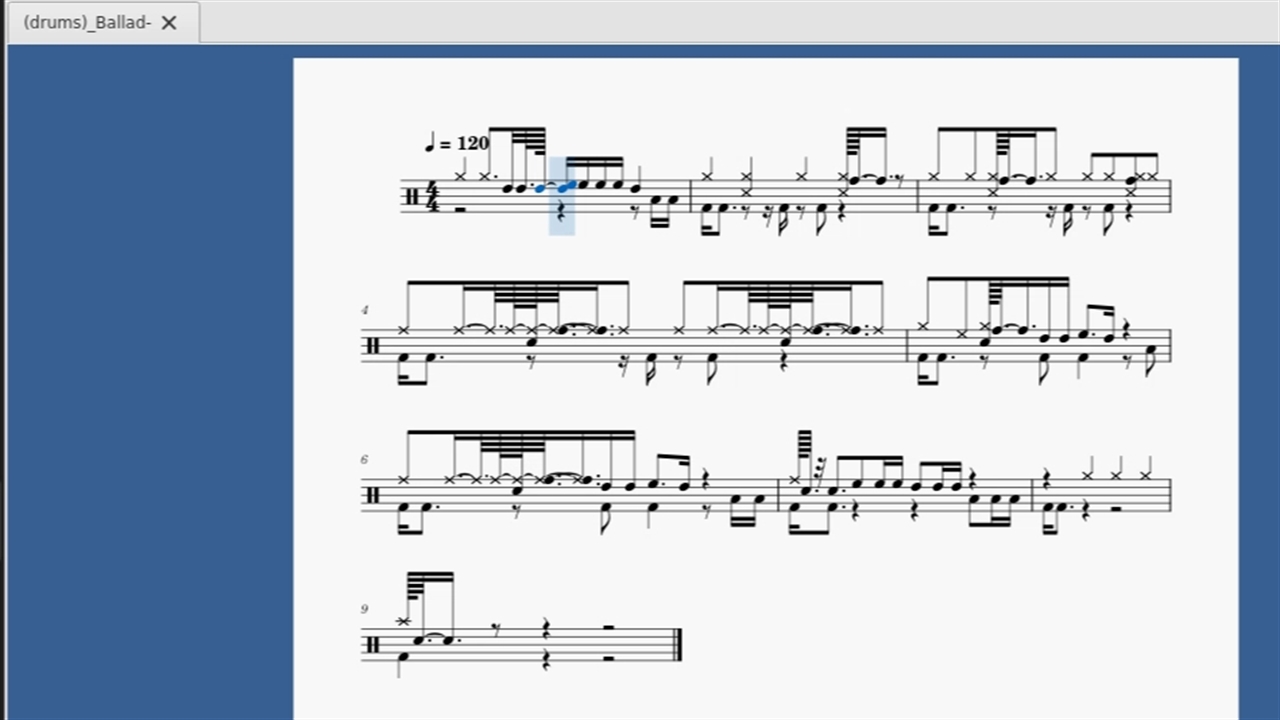Click the blue highlighted note in measure one

(567, 186)
